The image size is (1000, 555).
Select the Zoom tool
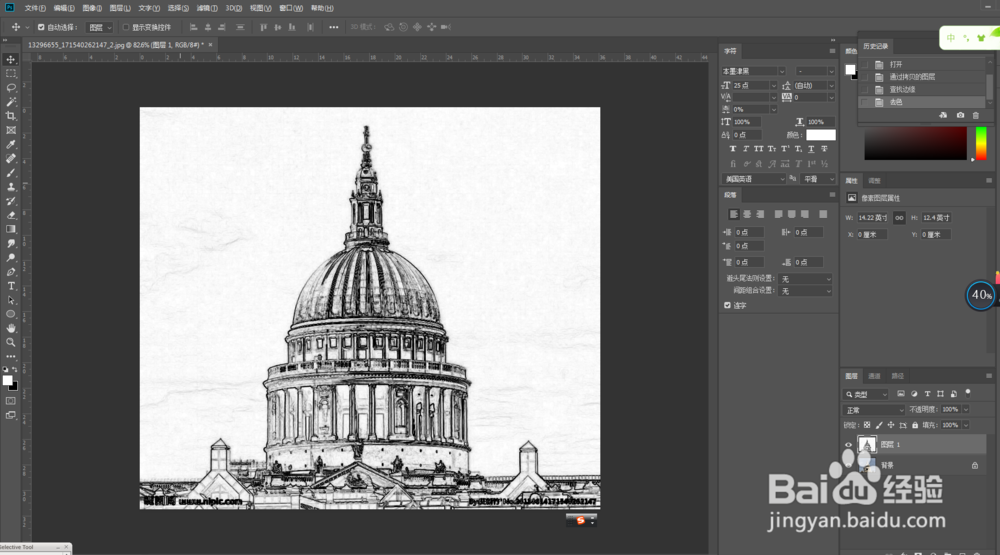click(11, 342)
